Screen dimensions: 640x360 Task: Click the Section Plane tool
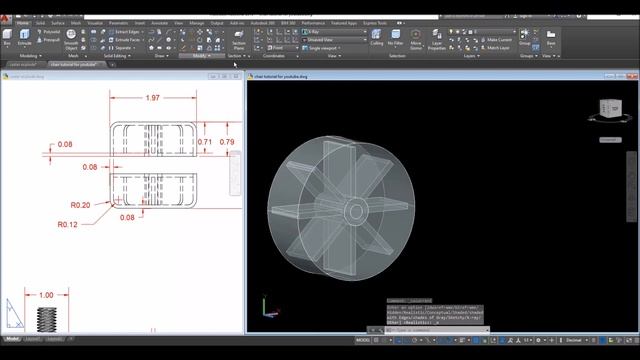pos(239,40)
